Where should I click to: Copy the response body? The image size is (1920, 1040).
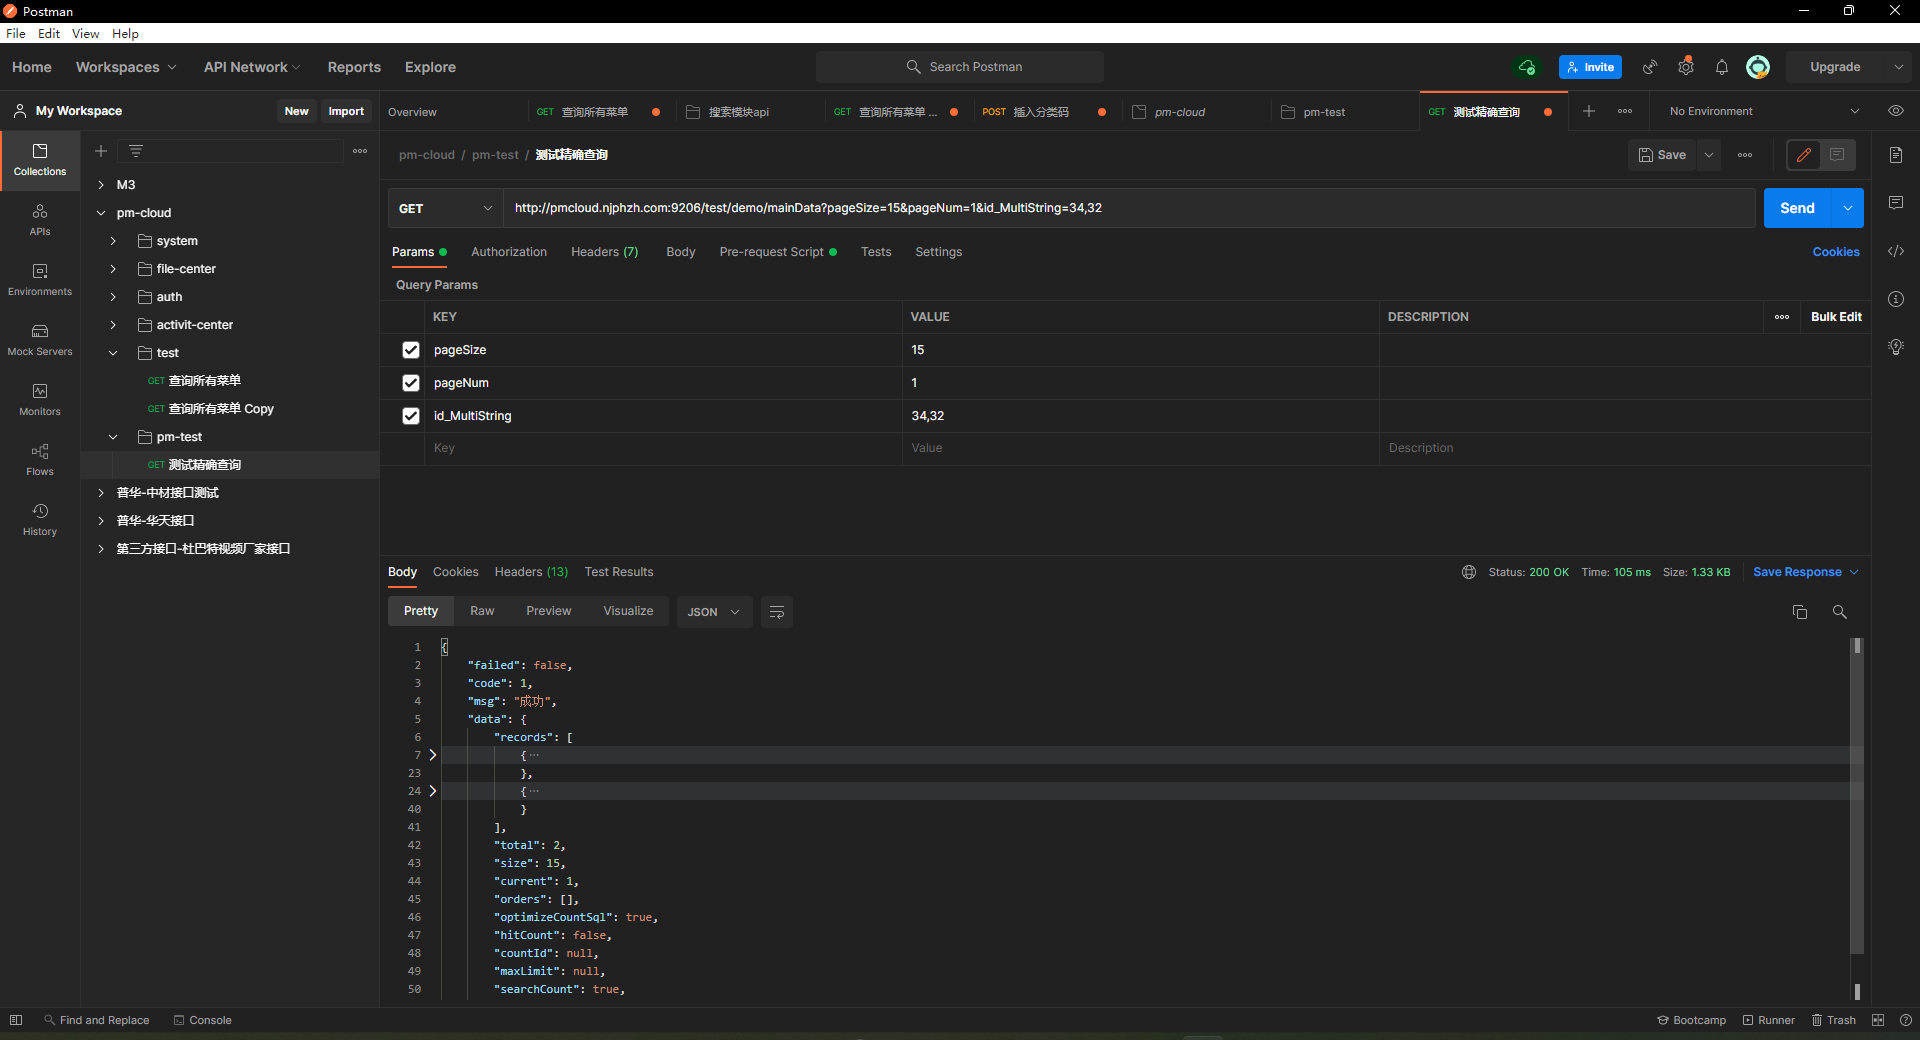point(1800,612)
